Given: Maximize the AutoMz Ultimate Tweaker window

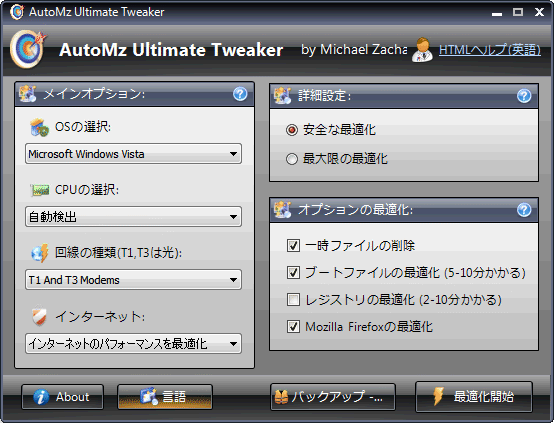Looking at the screenshot, I should pos(518,12).
